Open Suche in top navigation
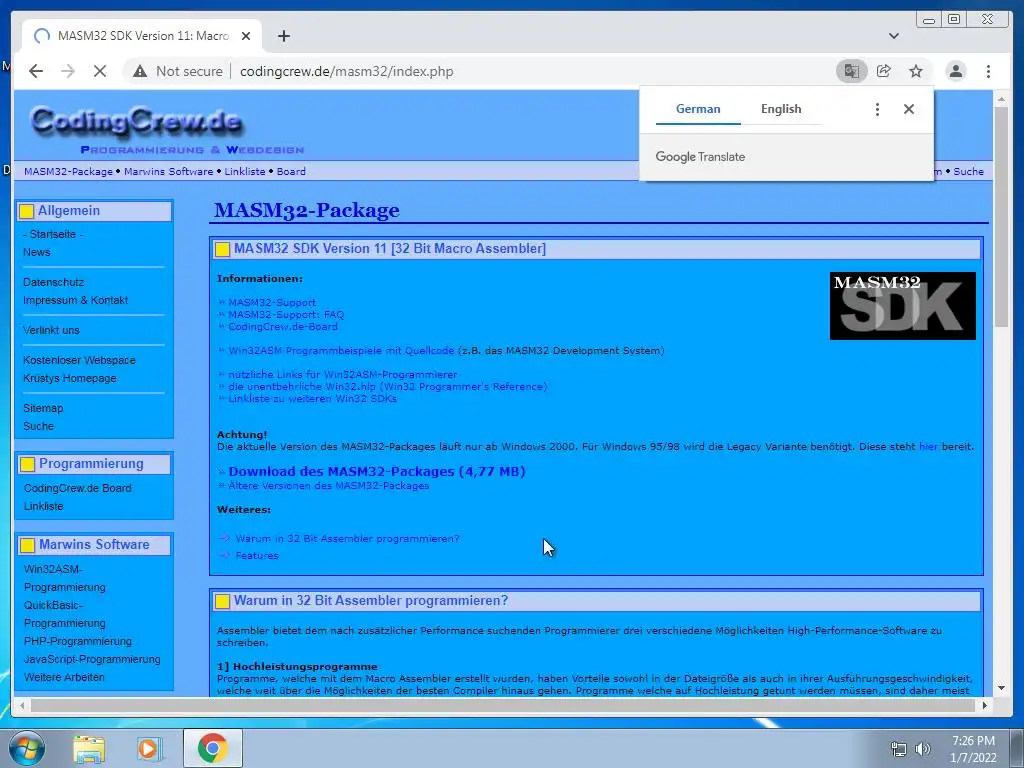This screenshot has height=768, width=1024. [968, 171]
